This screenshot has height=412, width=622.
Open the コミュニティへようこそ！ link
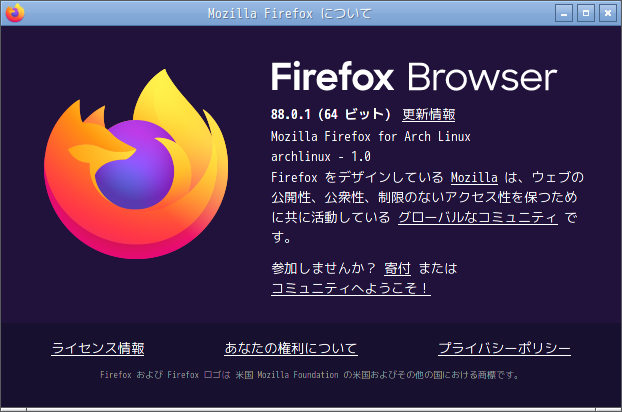pos(351,288)
